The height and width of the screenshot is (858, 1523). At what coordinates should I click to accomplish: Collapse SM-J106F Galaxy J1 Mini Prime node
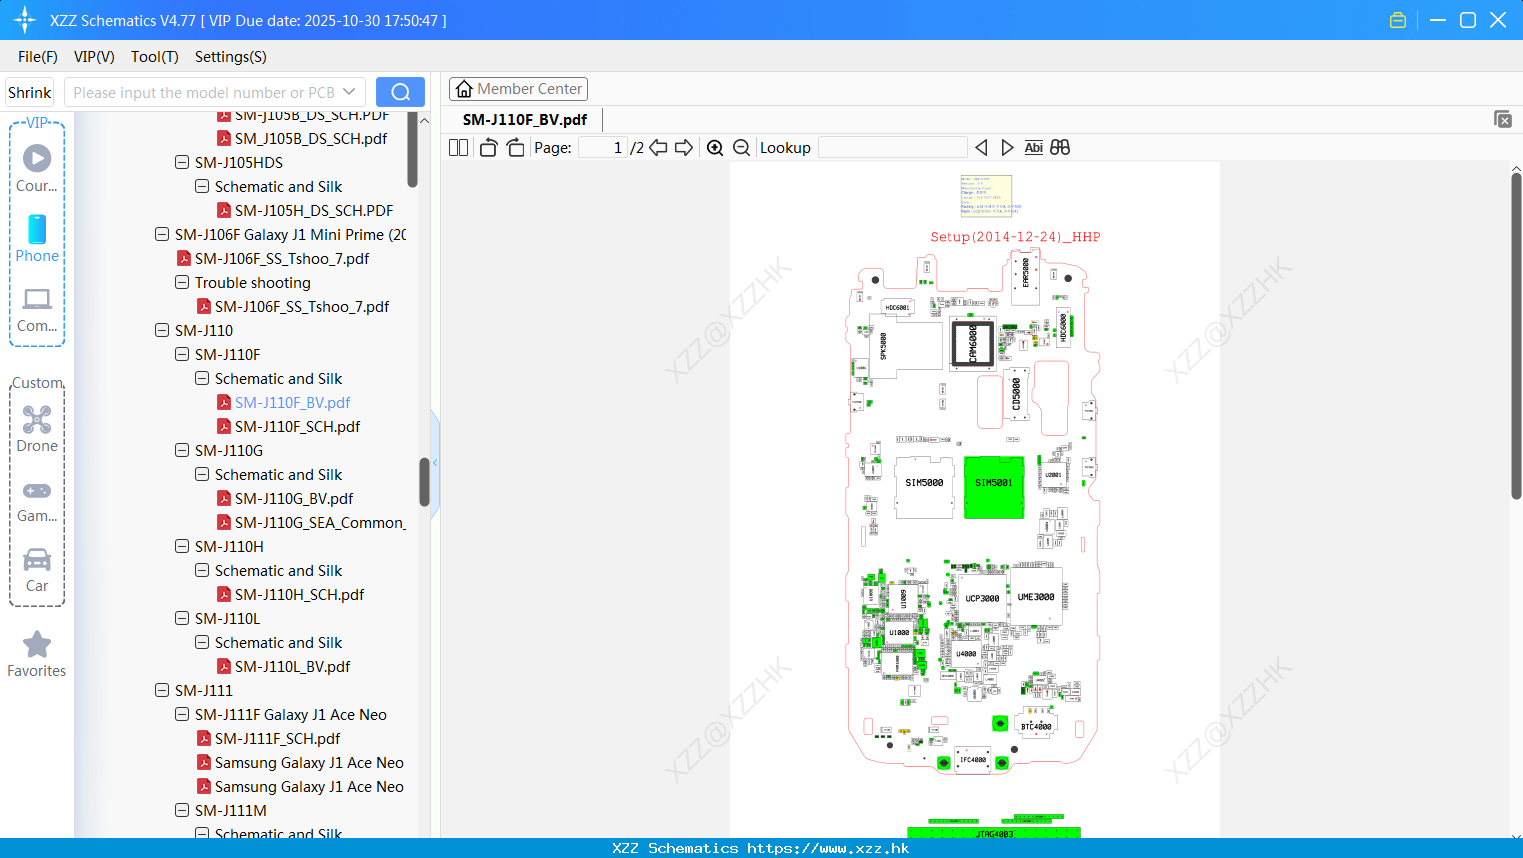pyautogui.click(x=162, y=234)
